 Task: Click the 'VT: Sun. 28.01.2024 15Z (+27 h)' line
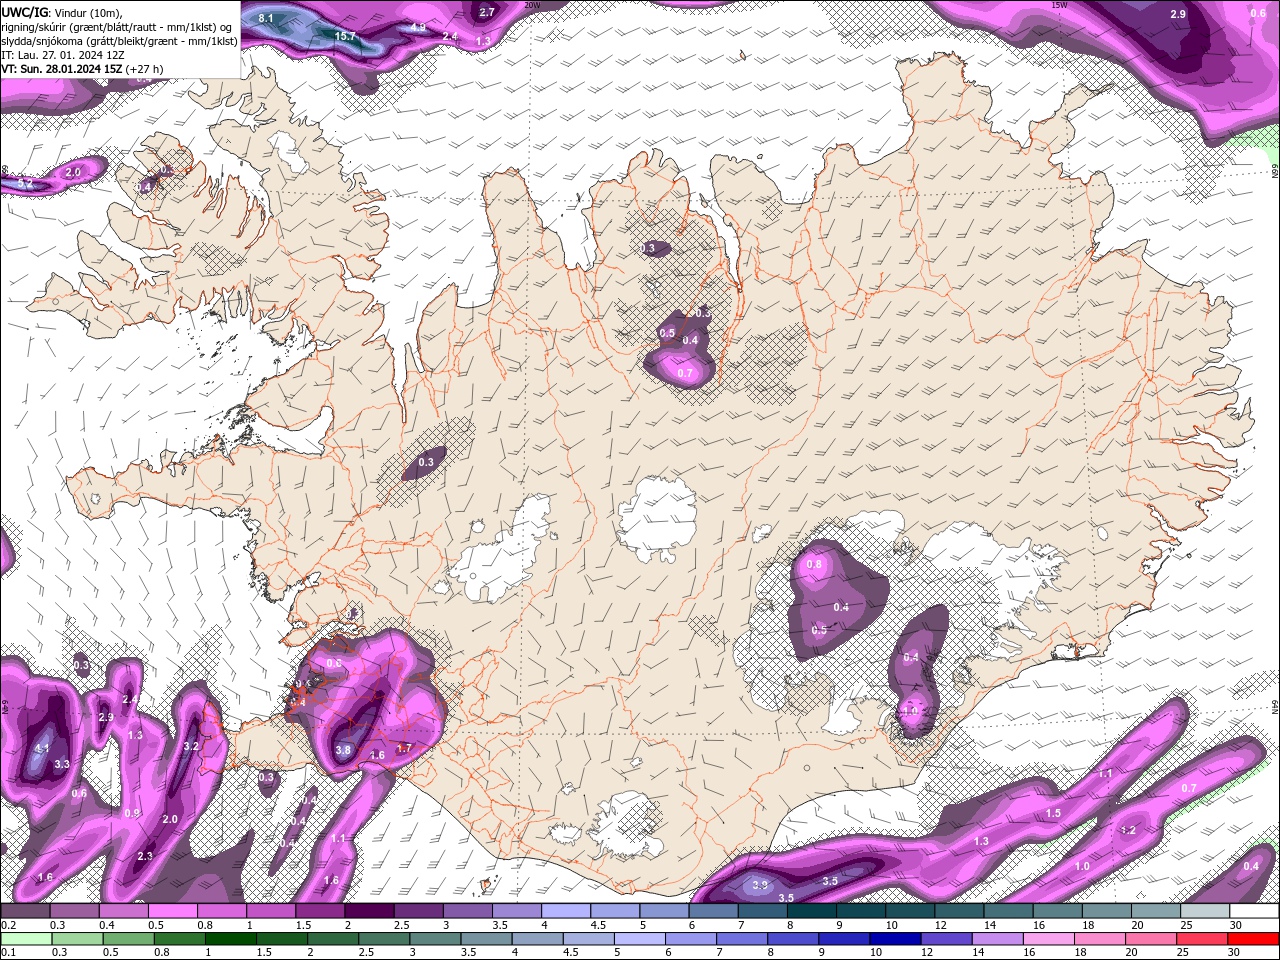[x=82, y=69]
